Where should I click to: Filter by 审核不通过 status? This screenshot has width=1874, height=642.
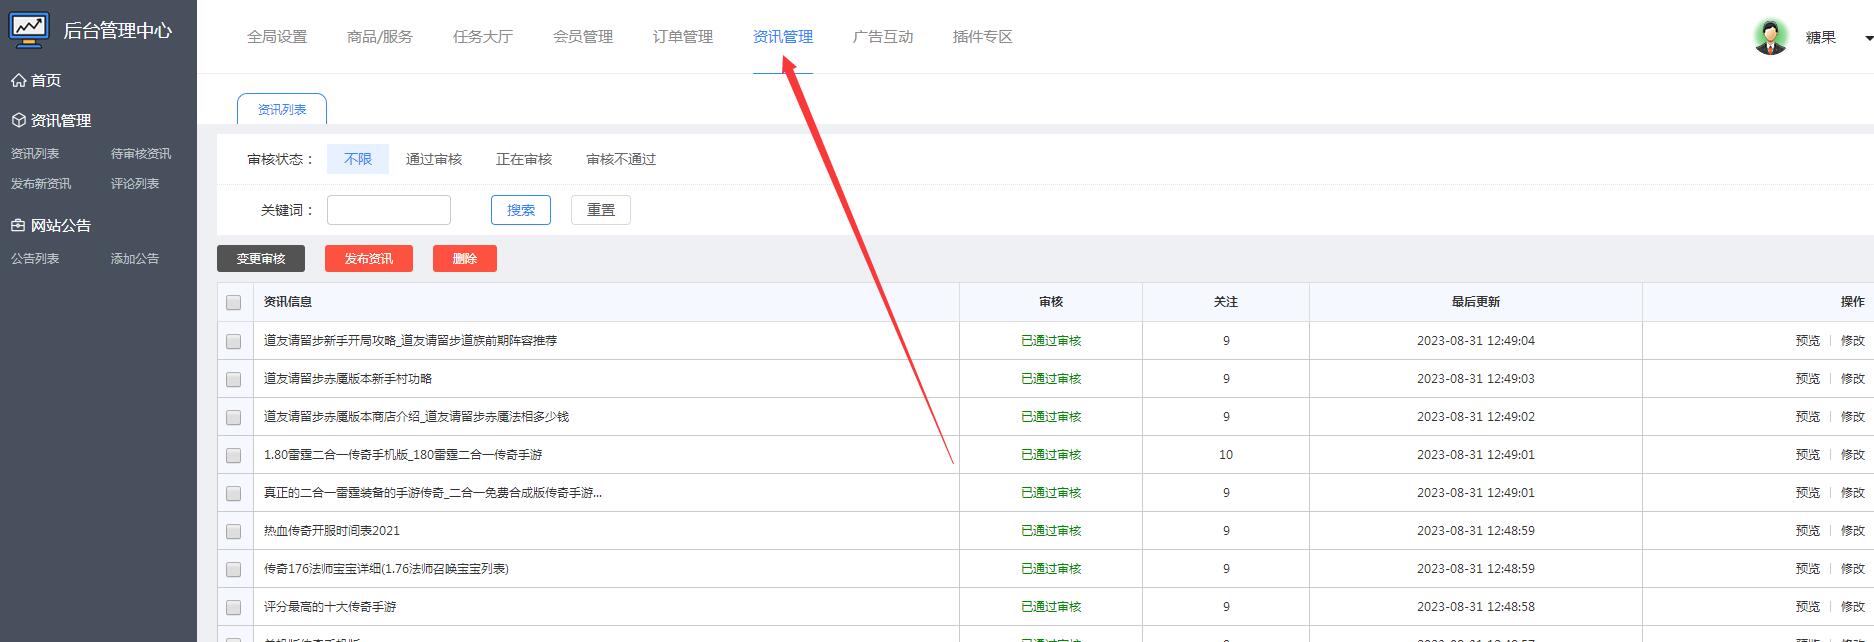(x=620, y=159)
